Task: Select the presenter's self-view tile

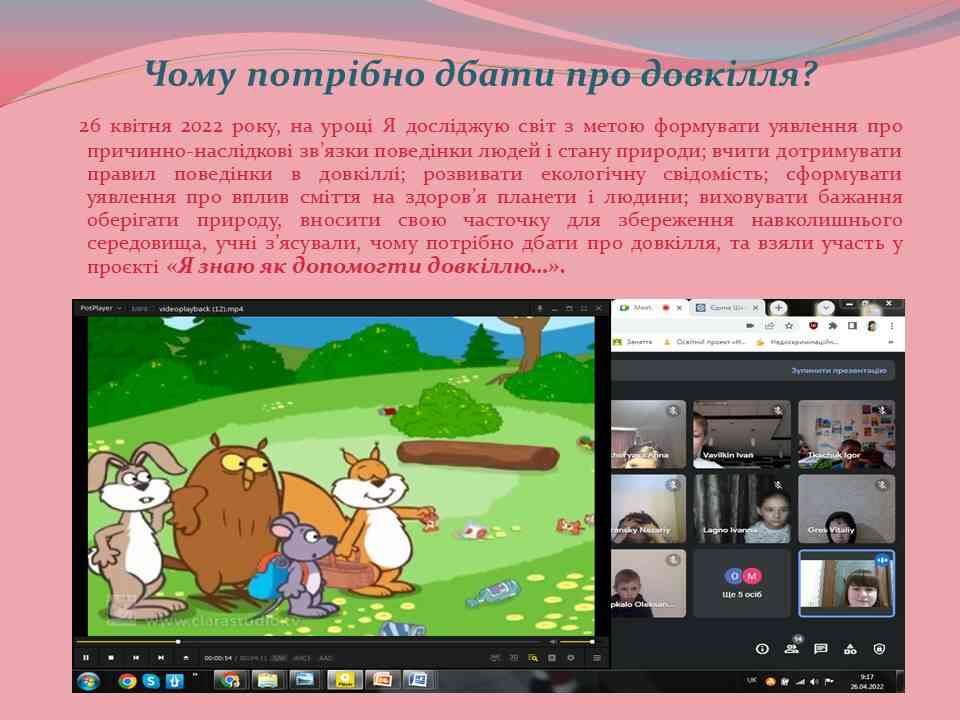Action: [x=847, y=583]
